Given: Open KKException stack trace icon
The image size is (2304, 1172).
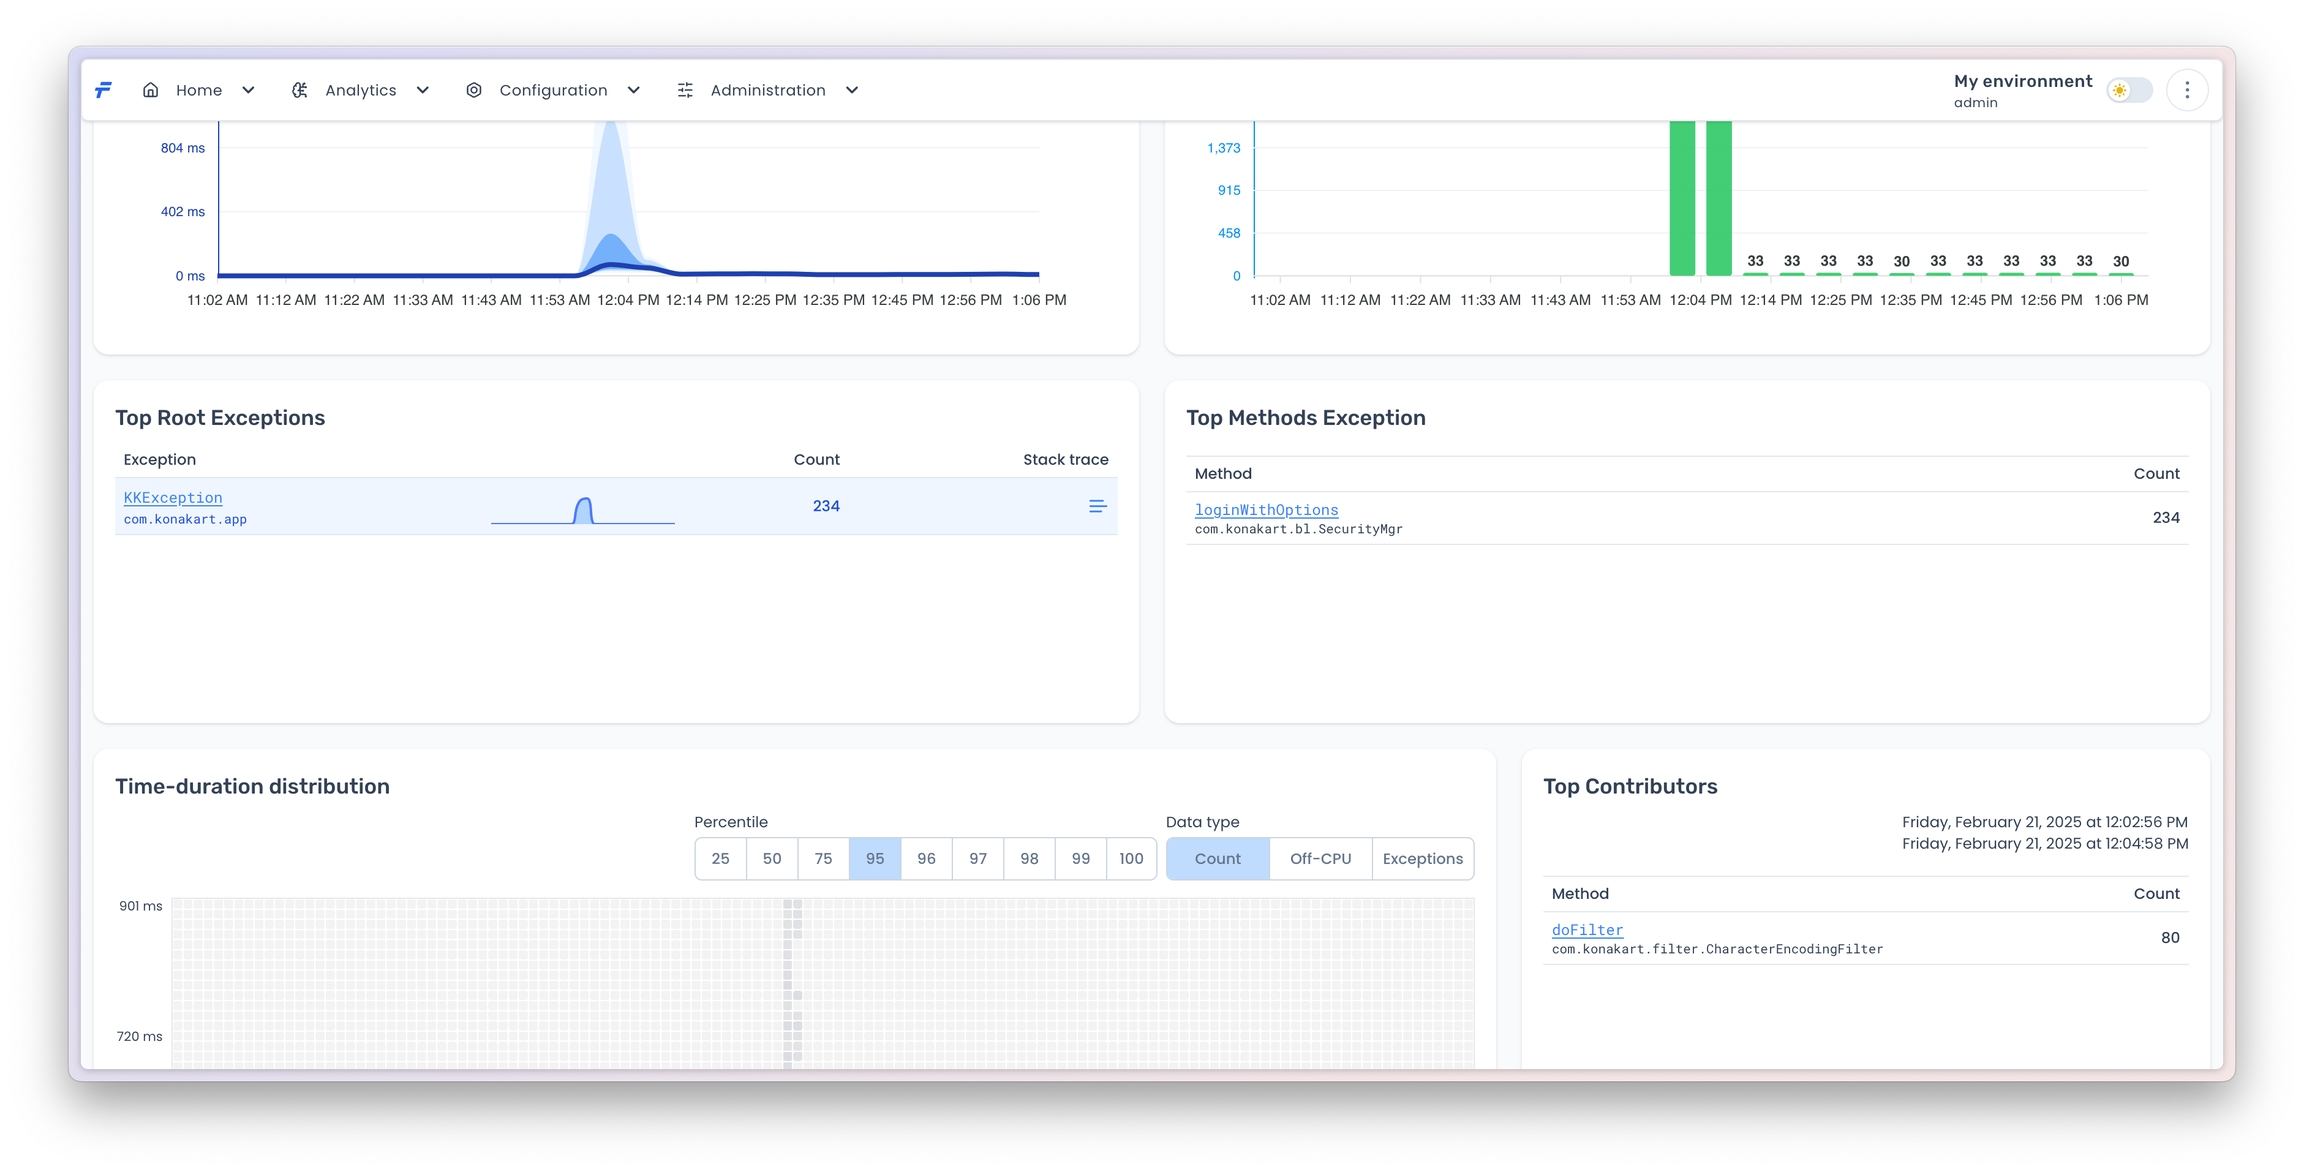Looking at the screenshot, I should click(x=1097, y=506).
